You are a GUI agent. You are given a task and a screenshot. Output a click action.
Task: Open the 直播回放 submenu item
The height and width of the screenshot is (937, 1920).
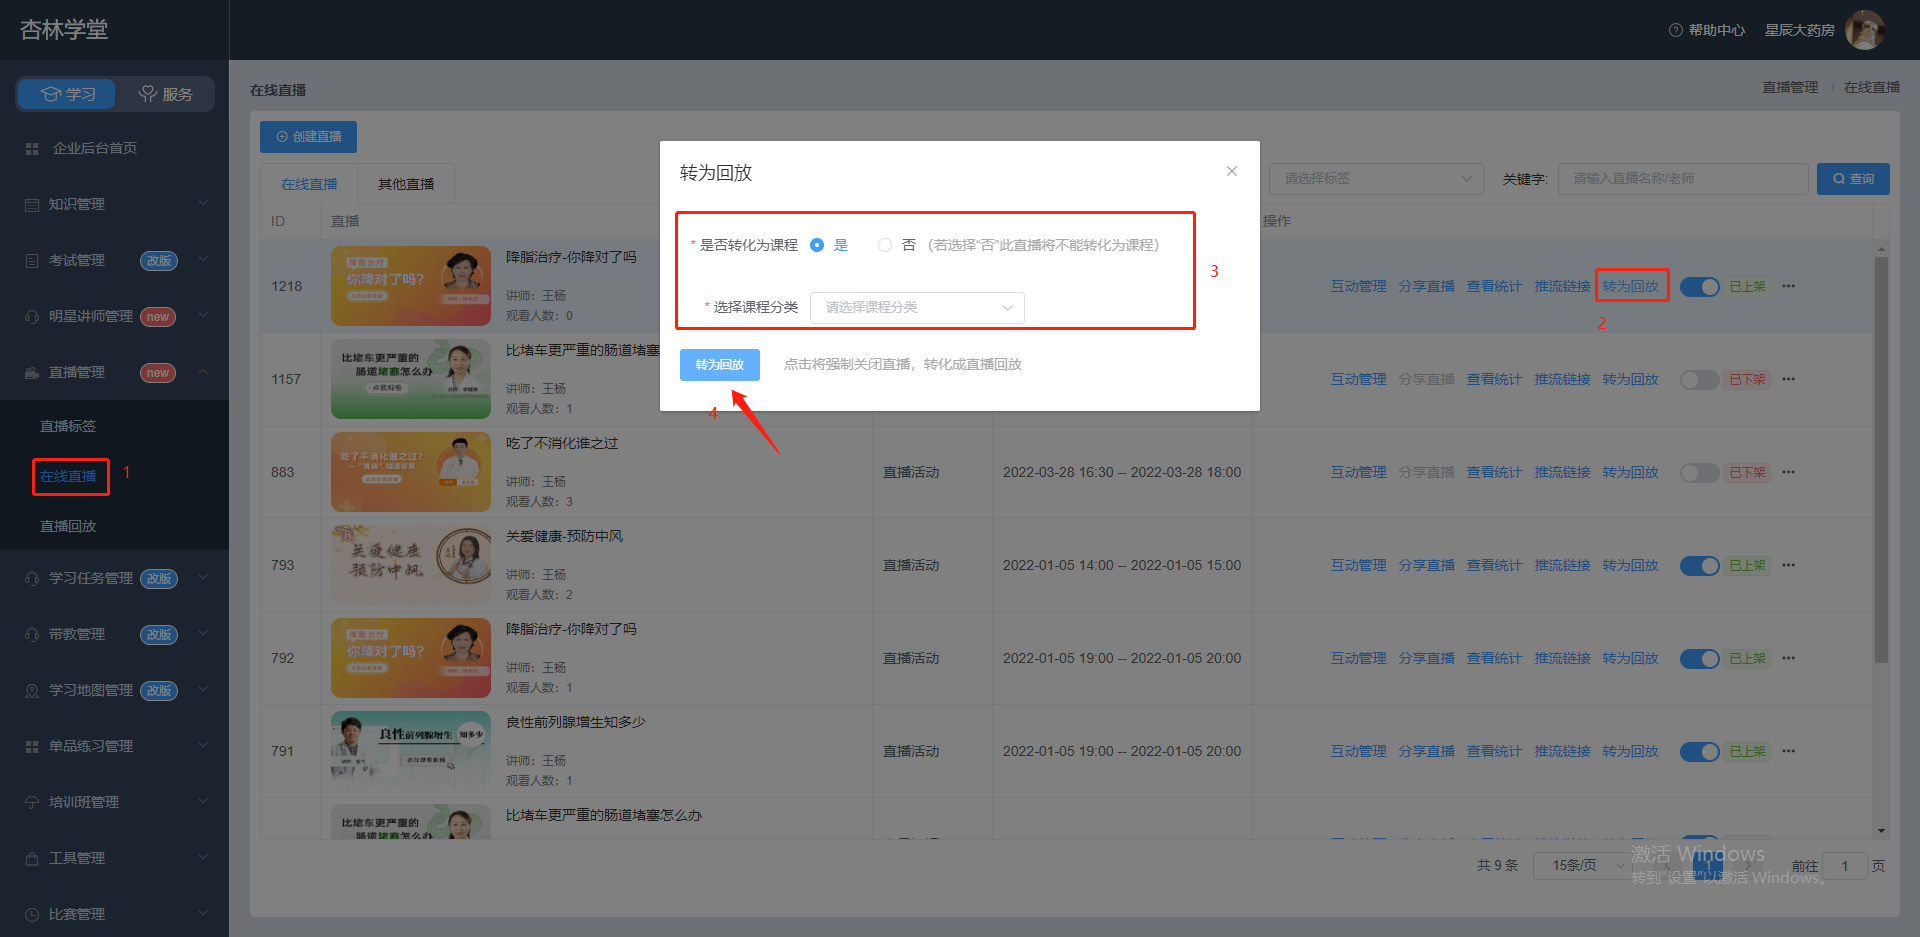pyautogui.click(x=68, y=526)
